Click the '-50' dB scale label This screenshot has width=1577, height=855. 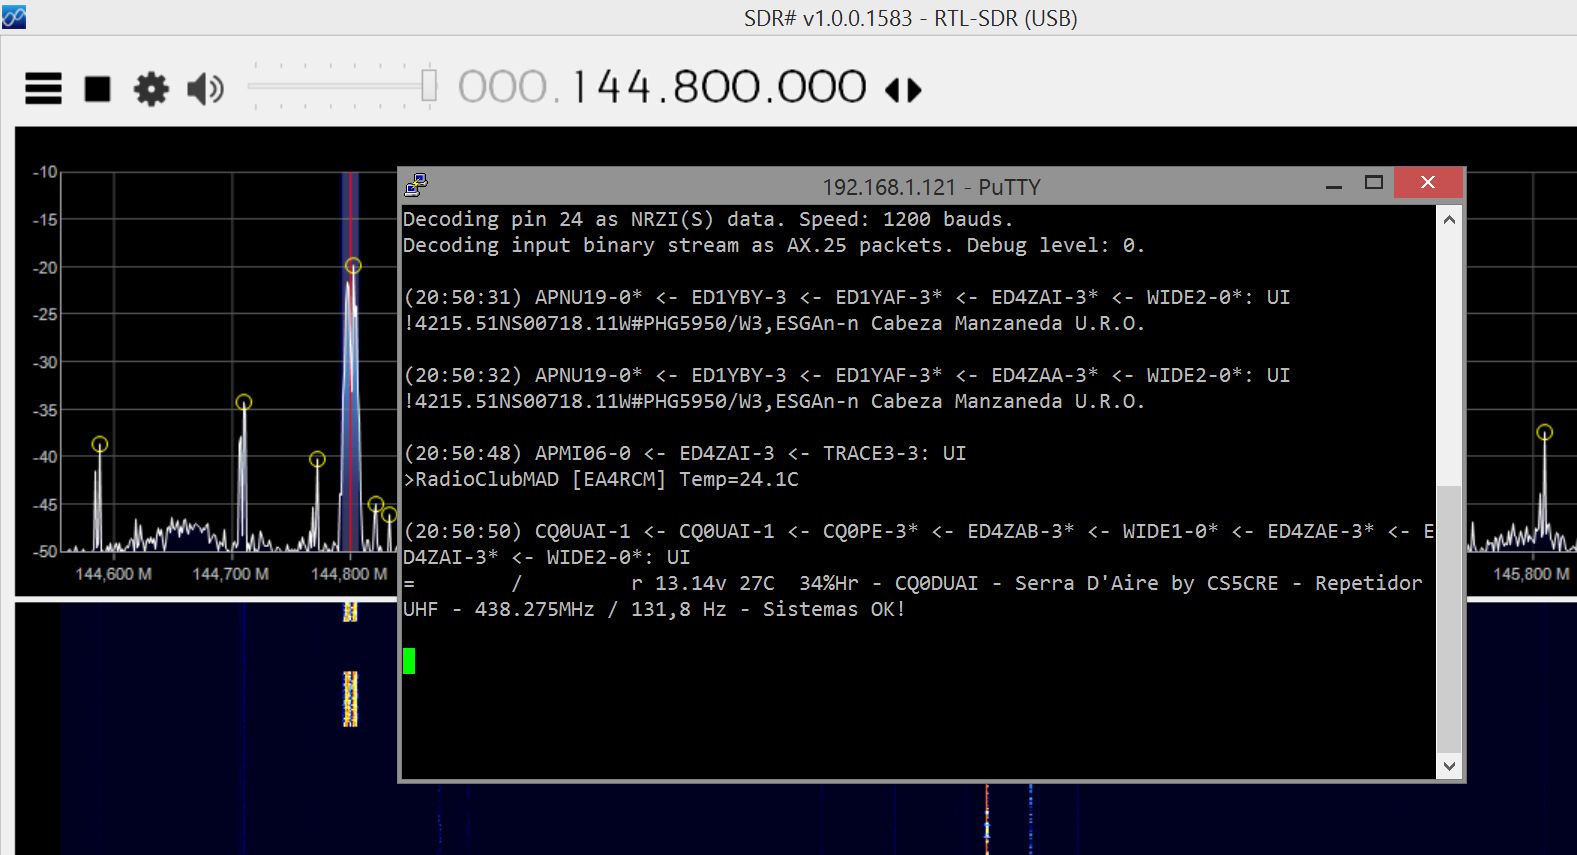pyautogui.click(x=45, y=551)
